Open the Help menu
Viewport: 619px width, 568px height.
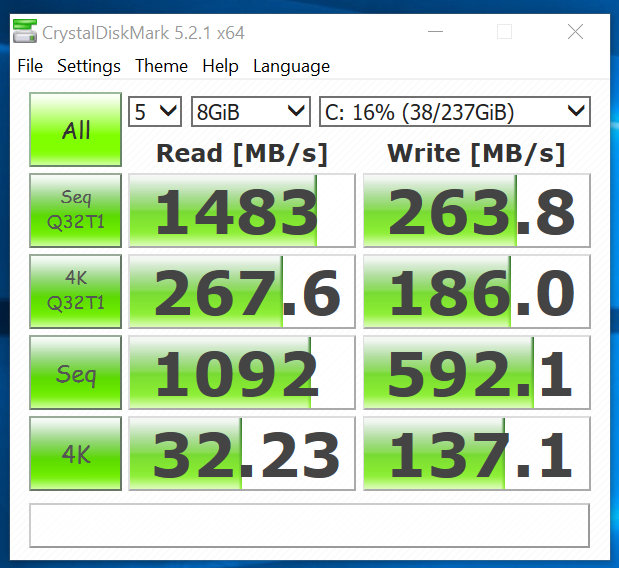(220, 66)
